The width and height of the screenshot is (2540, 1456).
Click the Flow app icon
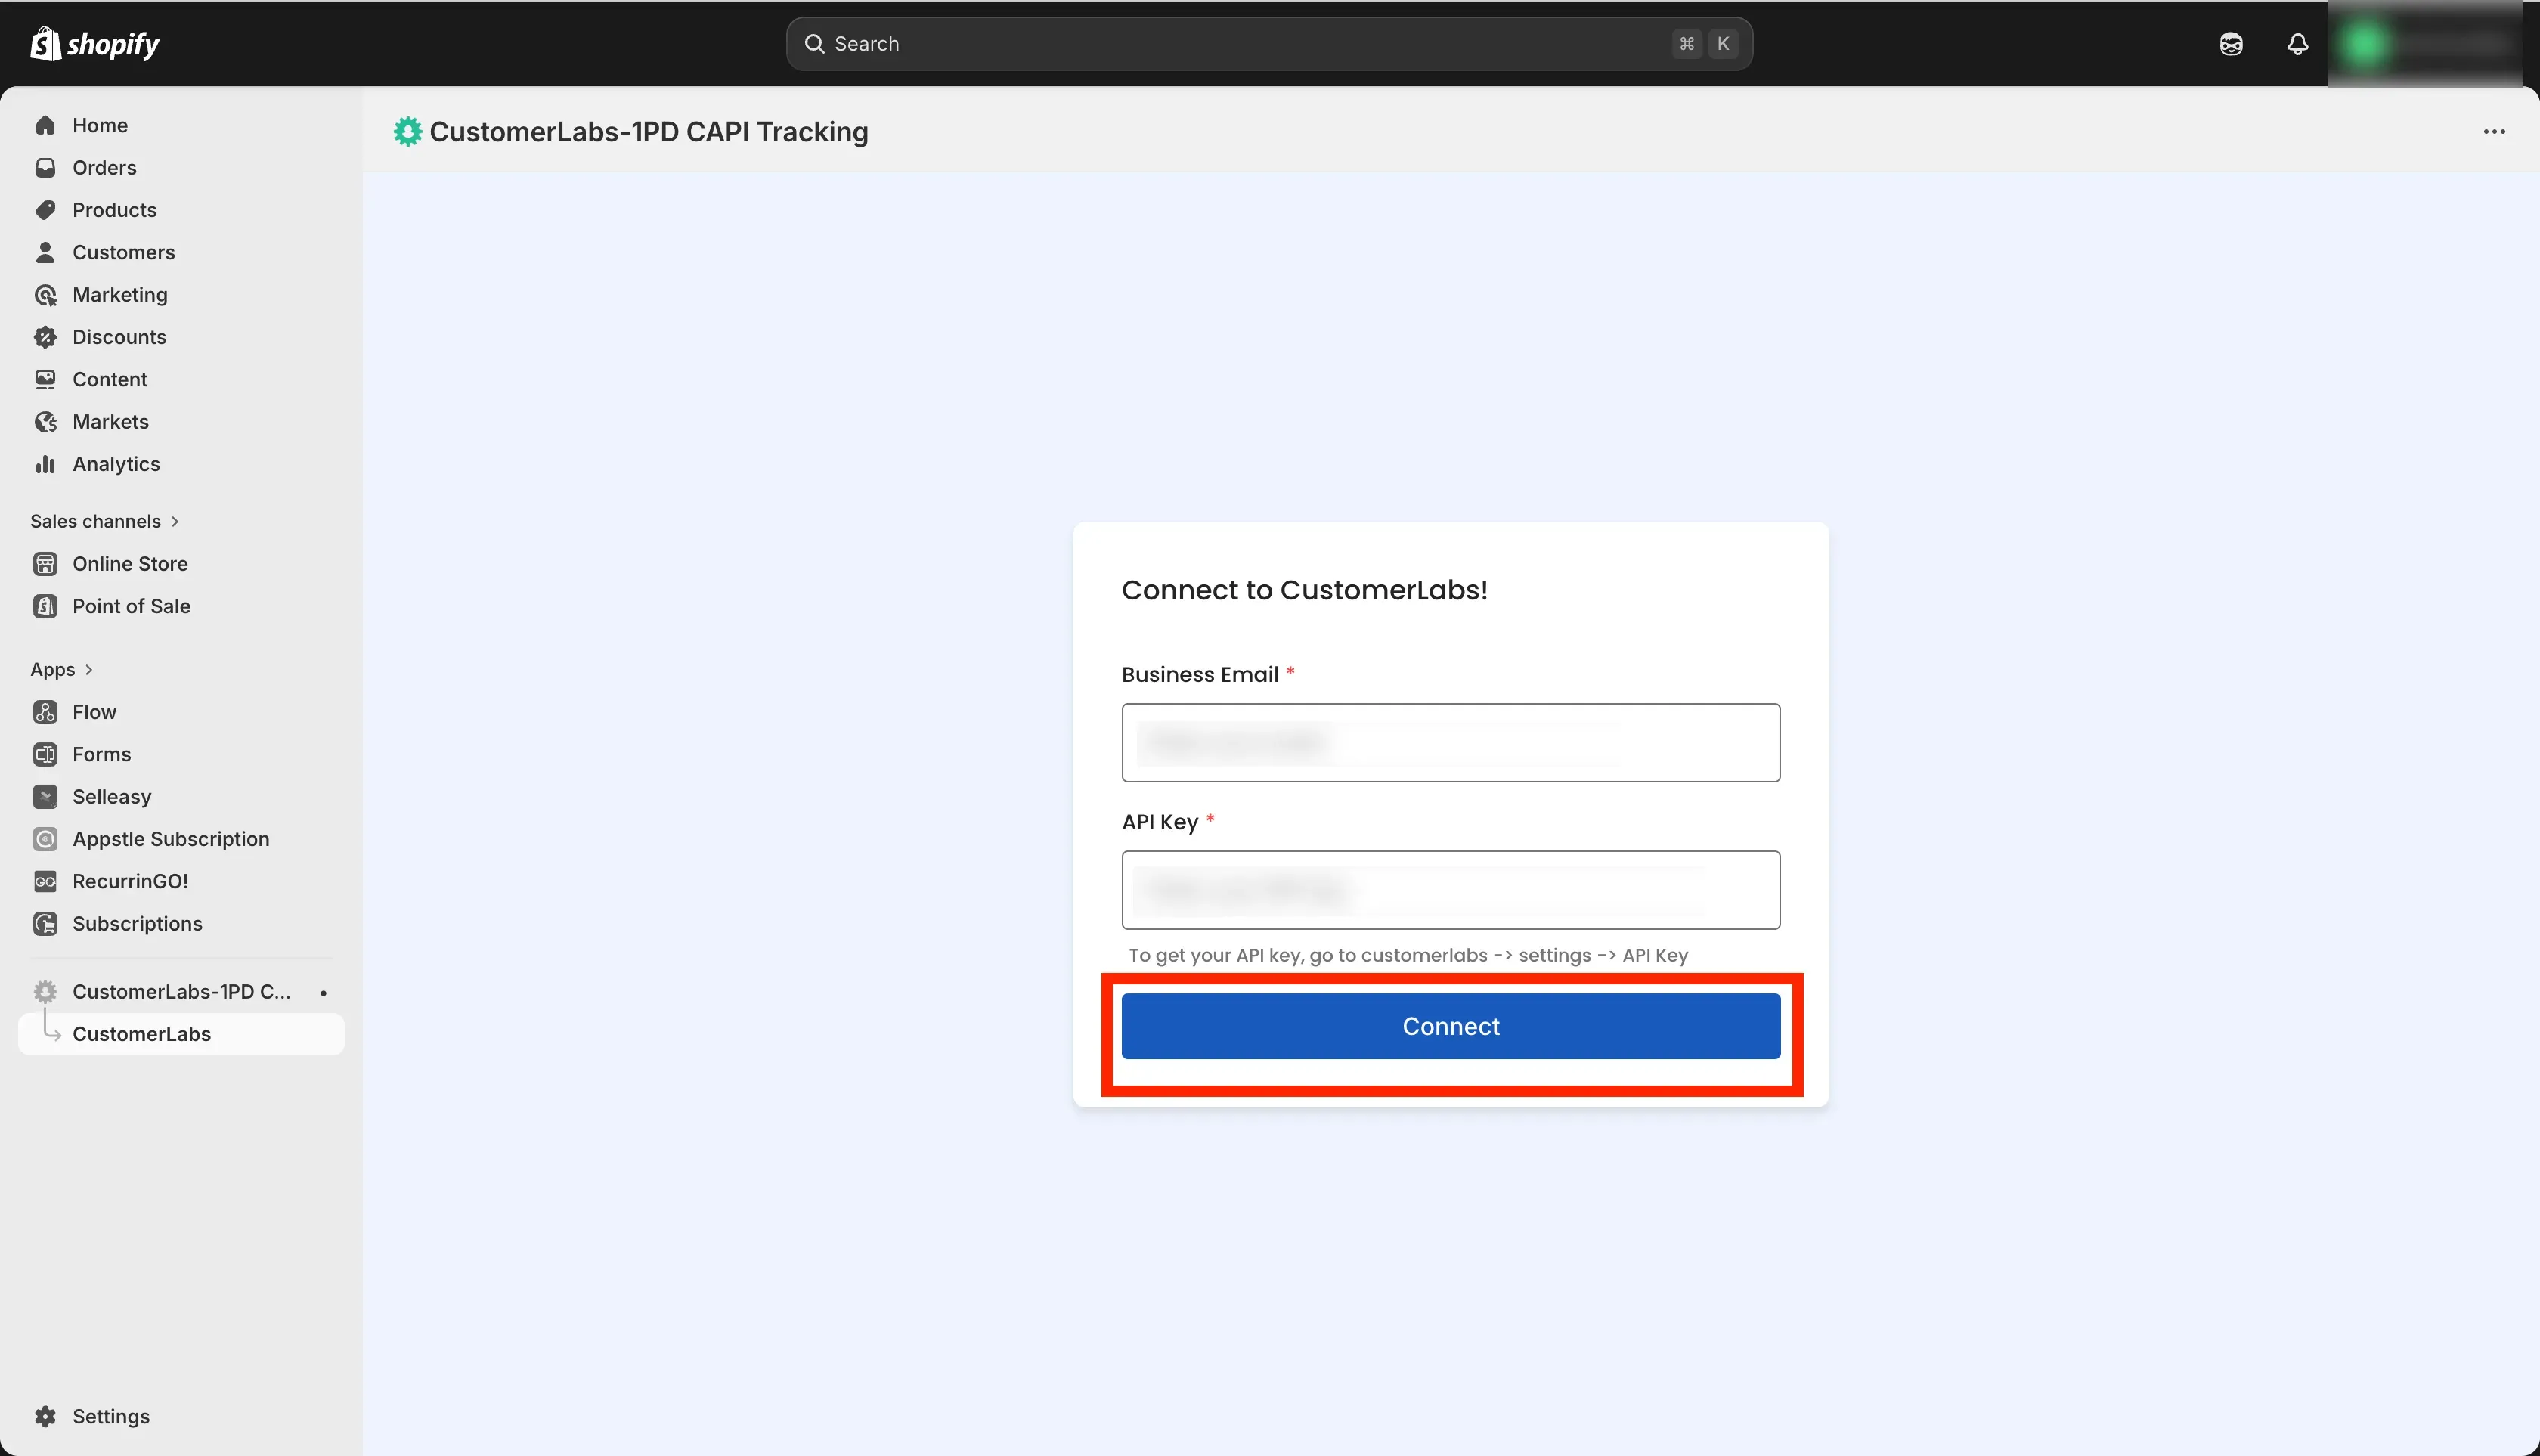click(45, 712)
